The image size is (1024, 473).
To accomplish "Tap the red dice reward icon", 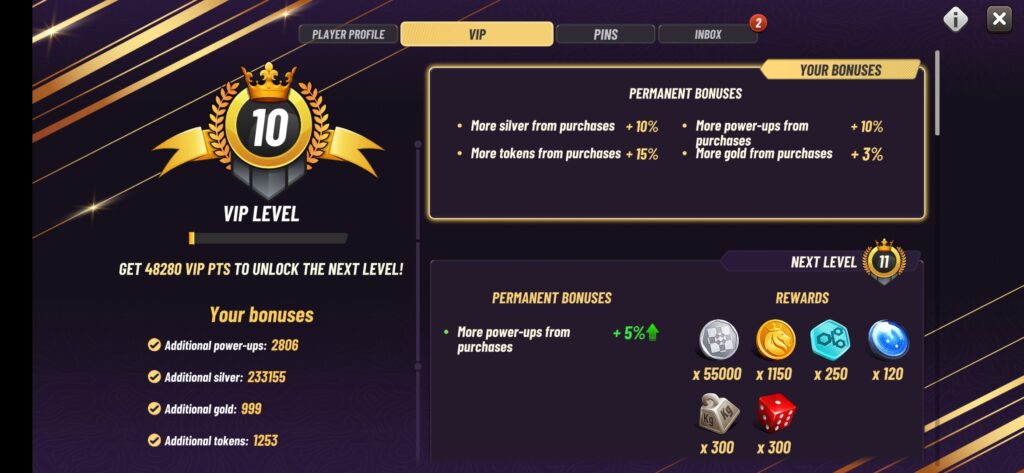I will click(774, 412).
